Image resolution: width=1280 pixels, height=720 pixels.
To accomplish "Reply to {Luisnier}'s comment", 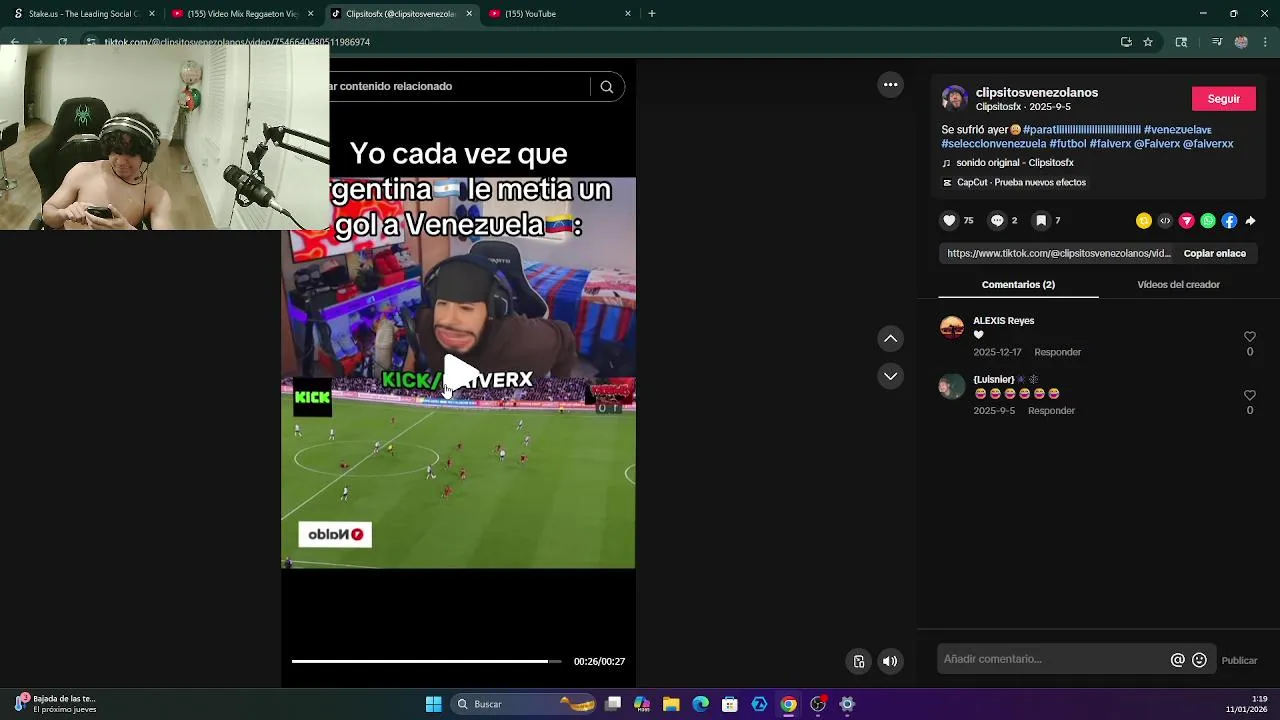I will 1051,411.
